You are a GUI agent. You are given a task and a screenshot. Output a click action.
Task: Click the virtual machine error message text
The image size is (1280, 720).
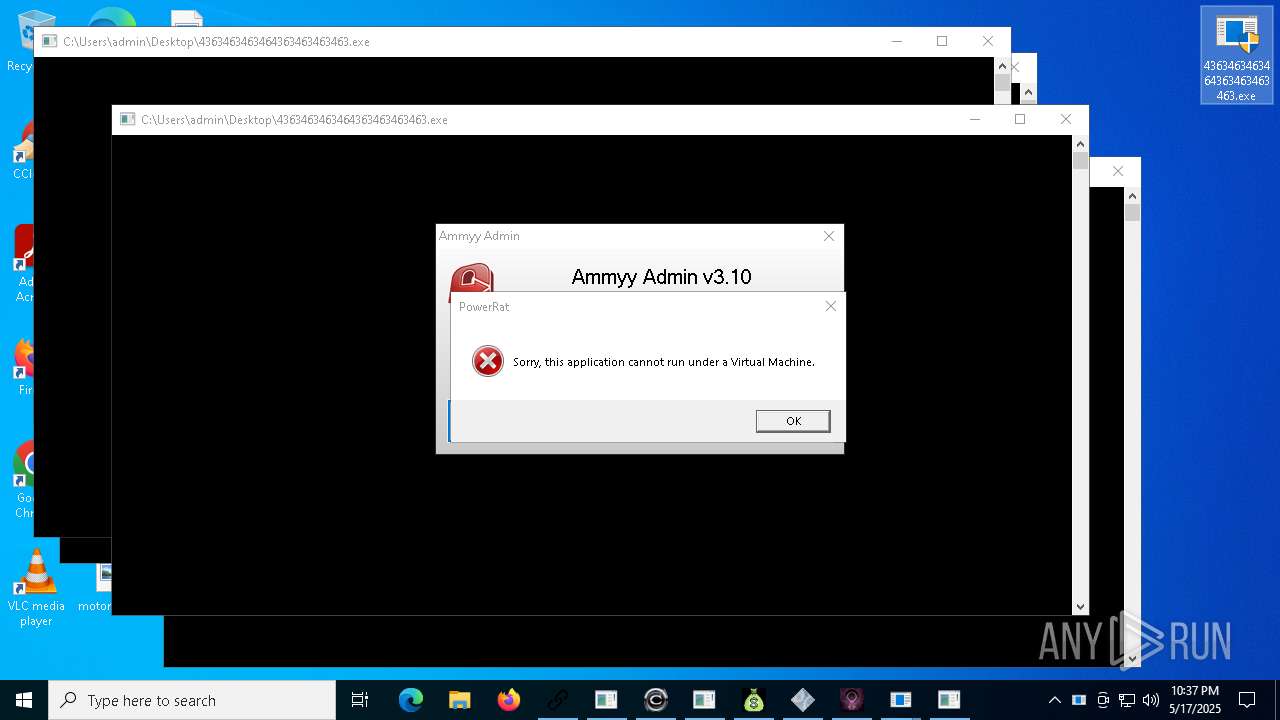point(664,362)
